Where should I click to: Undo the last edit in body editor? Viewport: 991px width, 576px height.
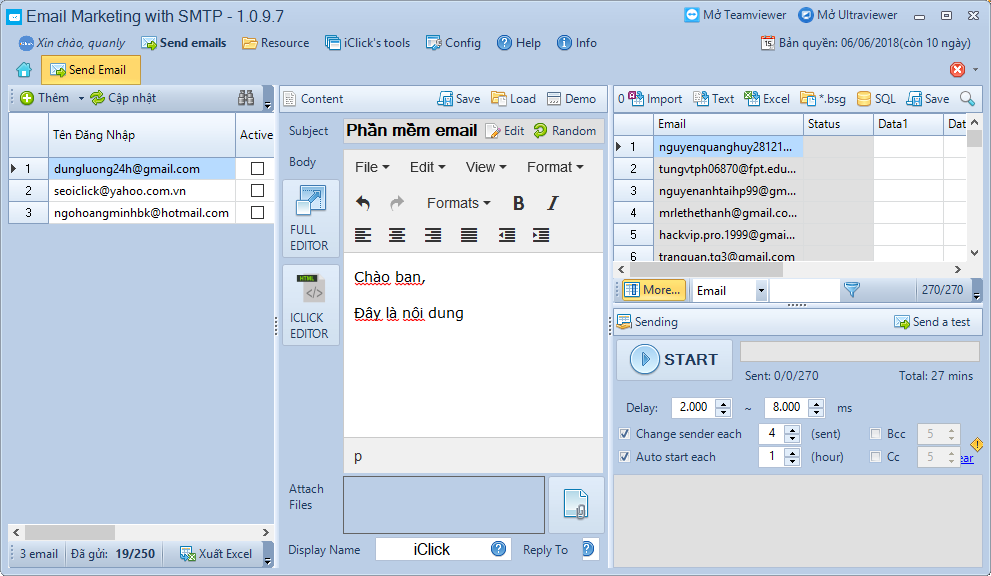click(x=363, y=203)
